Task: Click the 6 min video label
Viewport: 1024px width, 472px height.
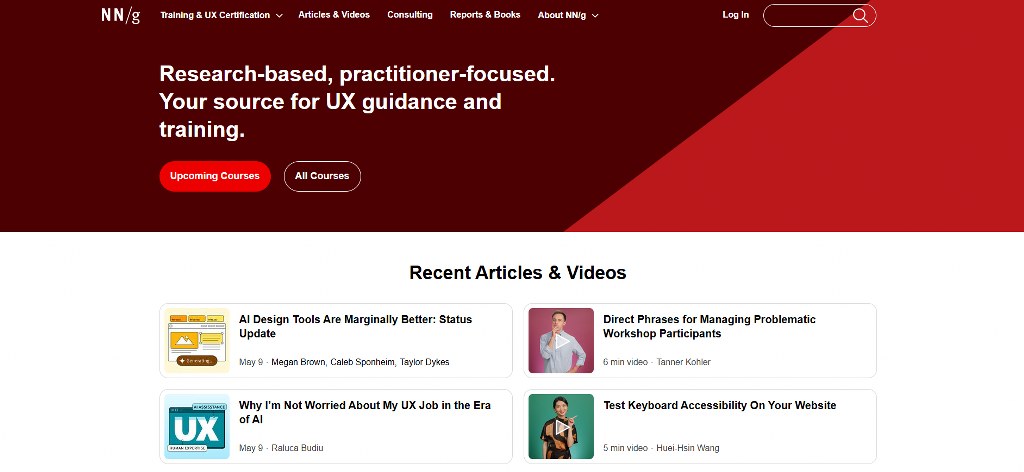Action: pyautogui.click(x=625, y=362)
